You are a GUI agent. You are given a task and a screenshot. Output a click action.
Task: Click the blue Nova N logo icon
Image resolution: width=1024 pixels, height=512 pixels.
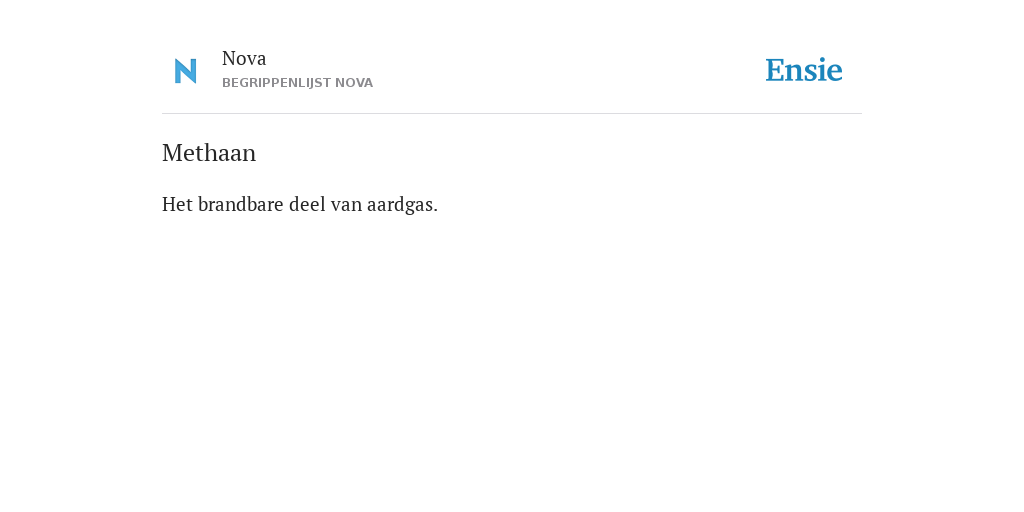[x=185, y=71]
